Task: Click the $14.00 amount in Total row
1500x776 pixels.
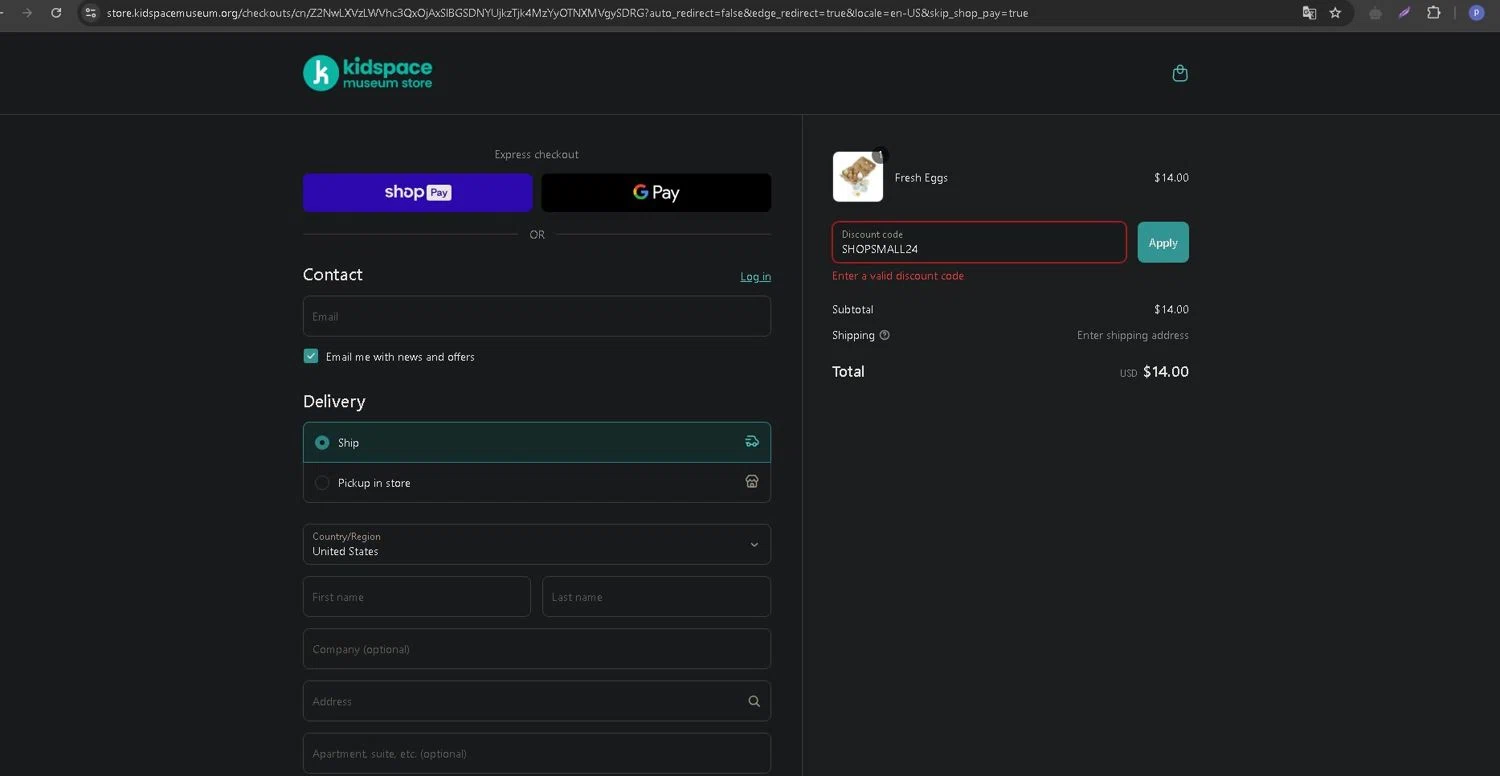Action: click(1166, 372)
